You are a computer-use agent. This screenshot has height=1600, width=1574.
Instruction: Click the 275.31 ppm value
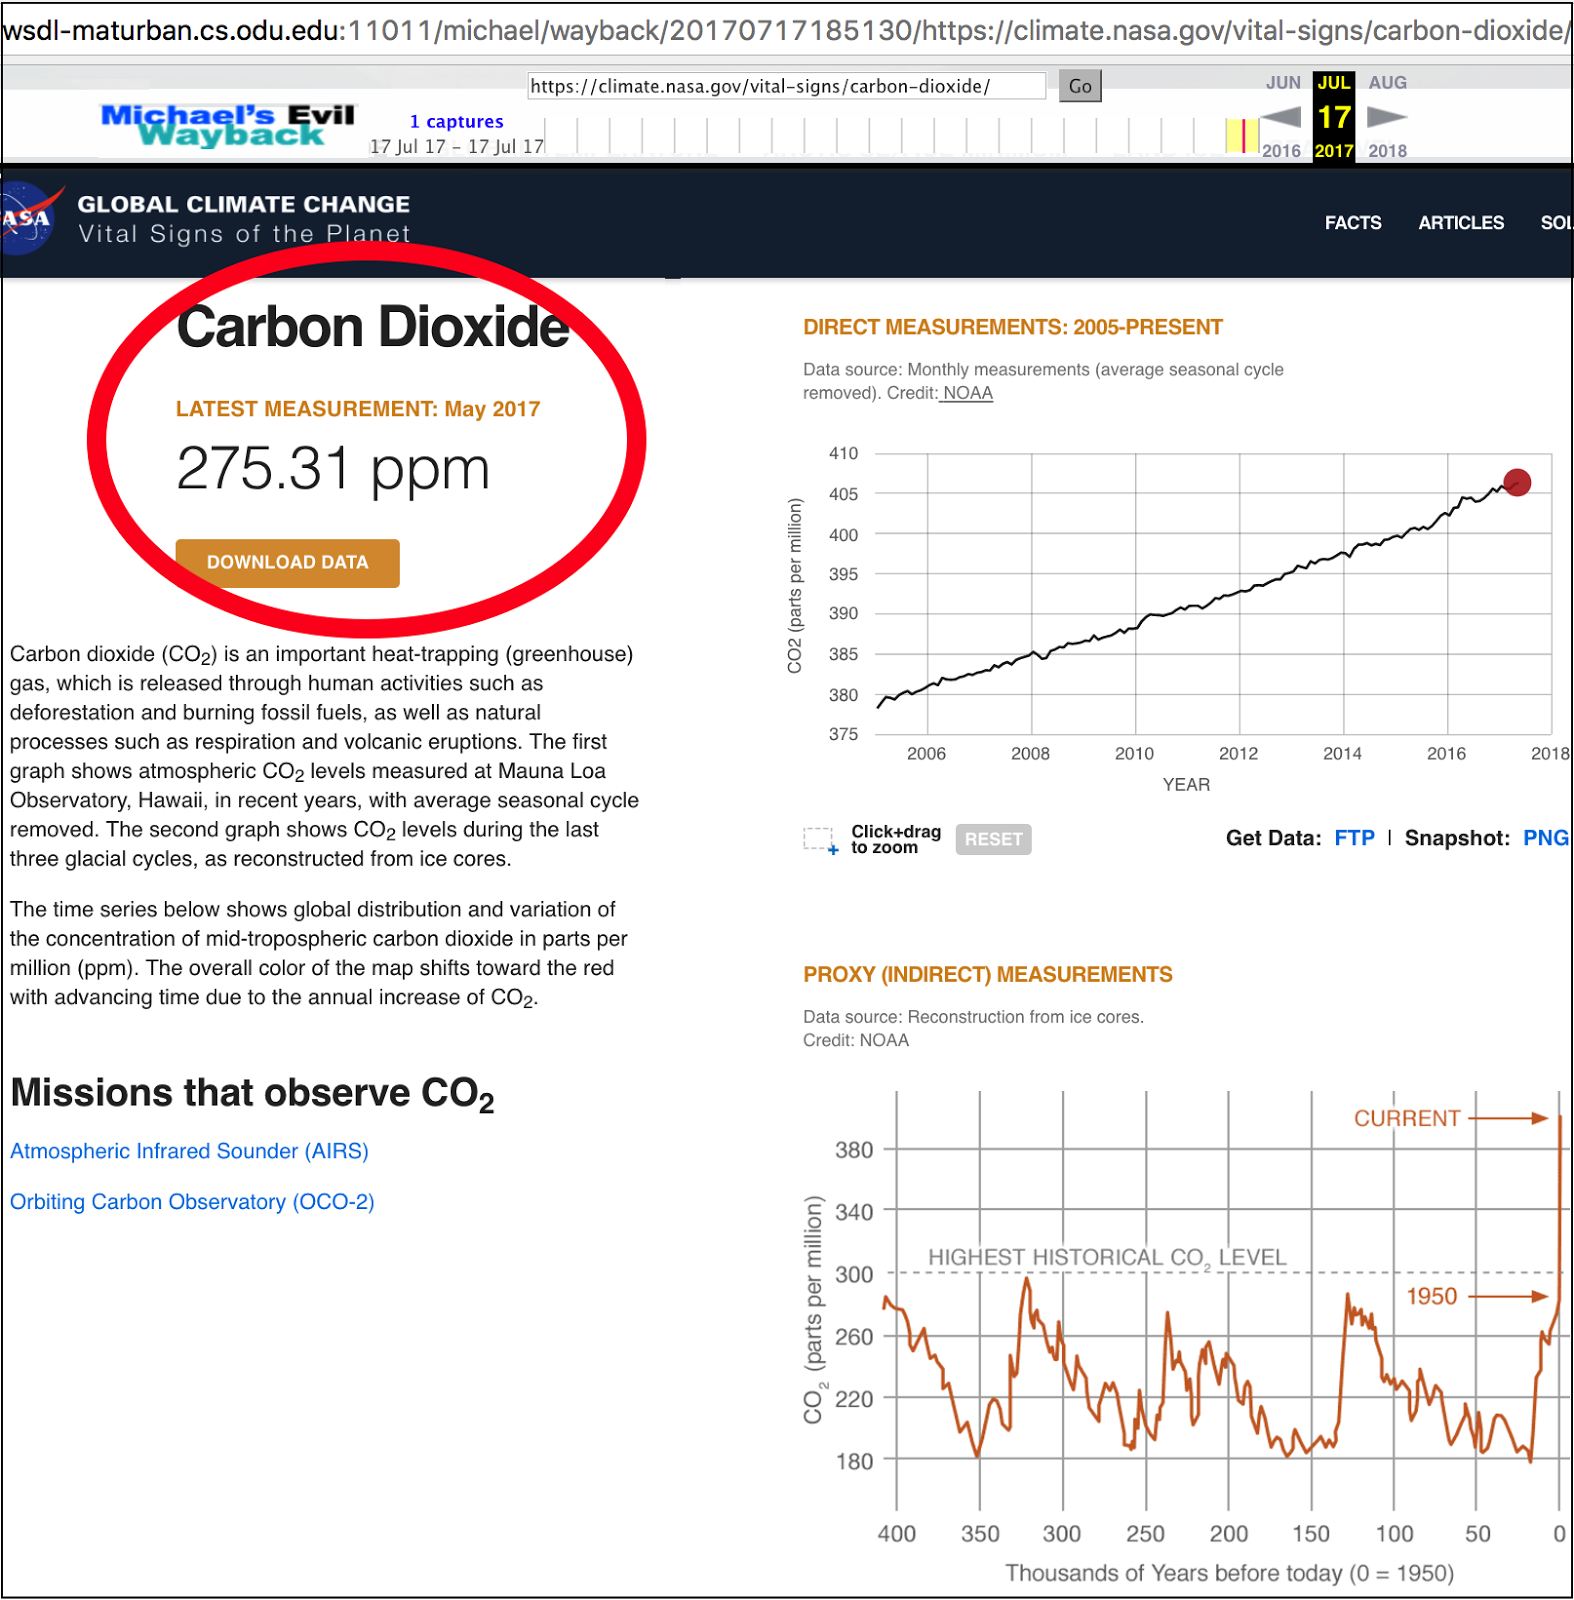click(x=333, y=468)
